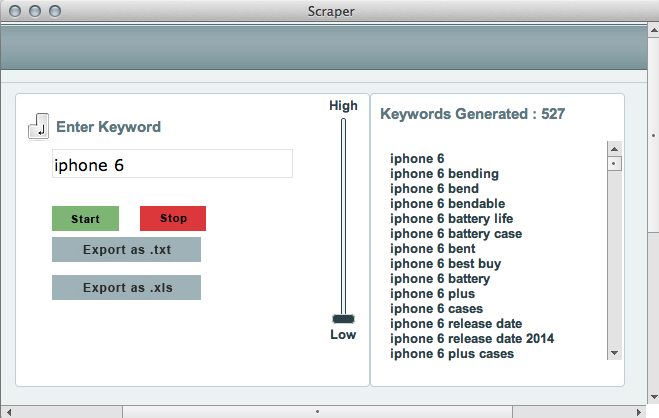The width and height of the screenshot is (659, 418).
Task: Zoom the Scraper window
Action: pos(55,11)
